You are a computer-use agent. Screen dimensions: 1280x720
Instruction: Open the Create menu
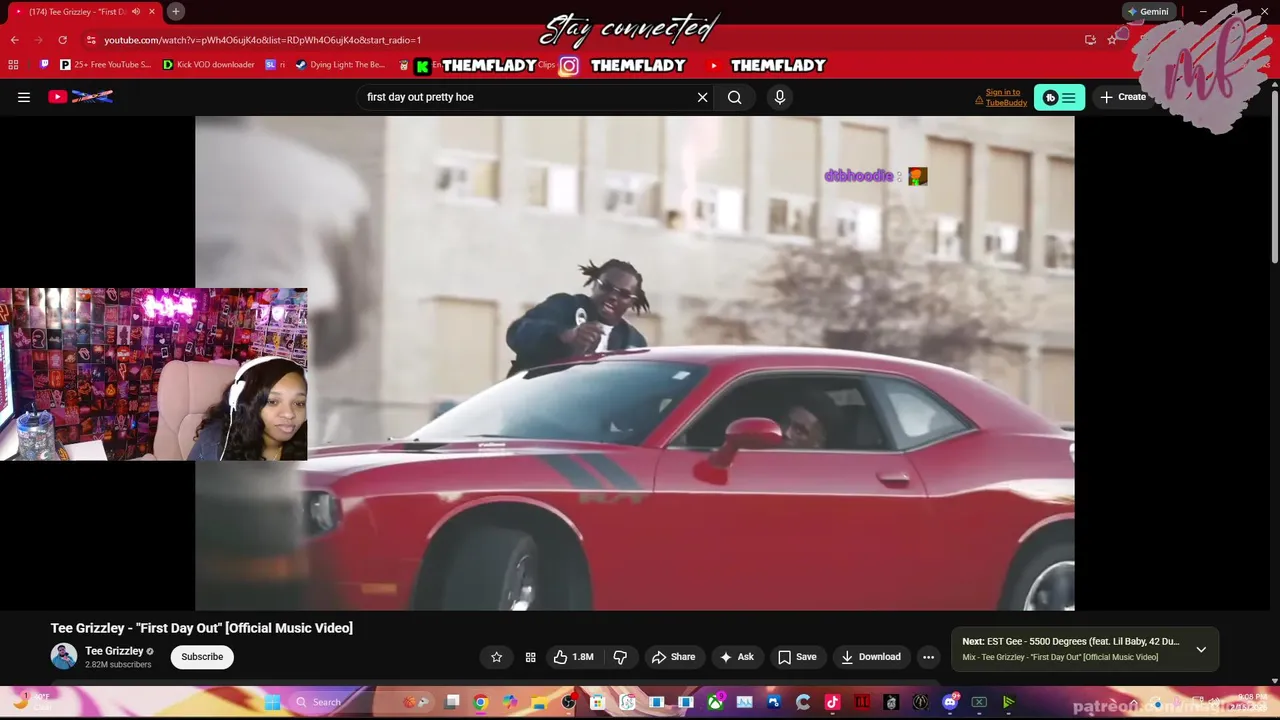tap(1123, 97)
